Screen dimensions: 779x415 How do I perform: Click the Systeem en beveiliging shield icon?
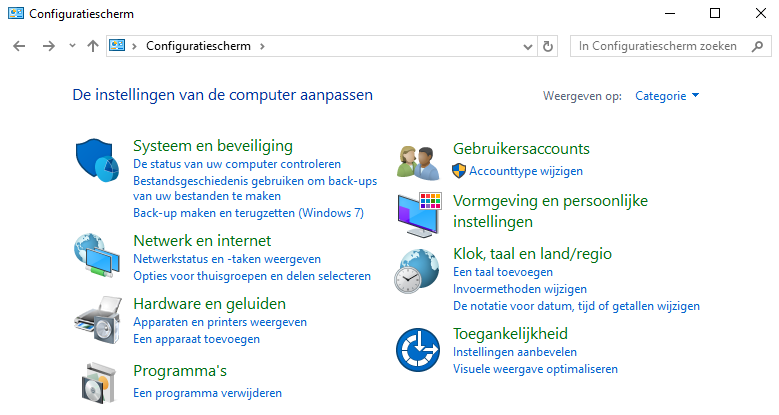pos(98,159)
